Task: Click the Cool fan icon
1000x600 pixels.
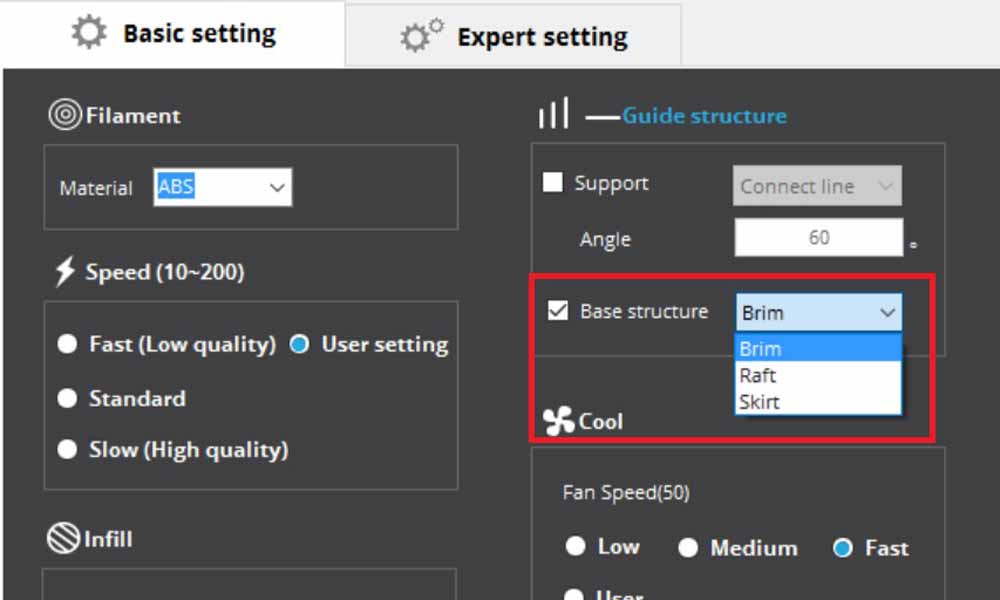Action: [x=559, y=421]
